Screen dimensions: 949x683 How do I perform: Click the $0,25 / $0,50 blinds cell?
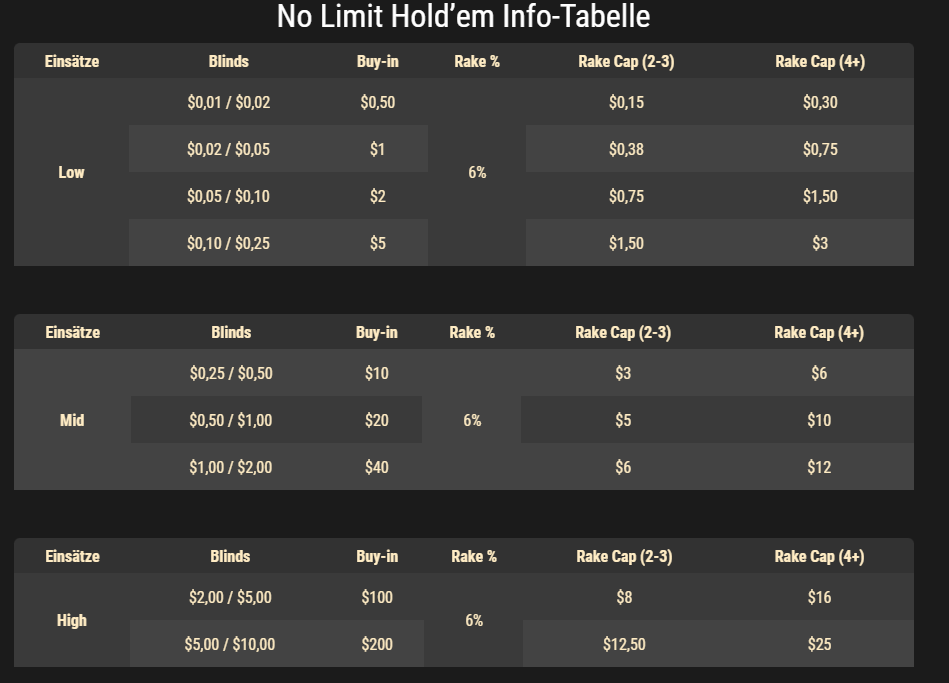click(x=231, y=373)
